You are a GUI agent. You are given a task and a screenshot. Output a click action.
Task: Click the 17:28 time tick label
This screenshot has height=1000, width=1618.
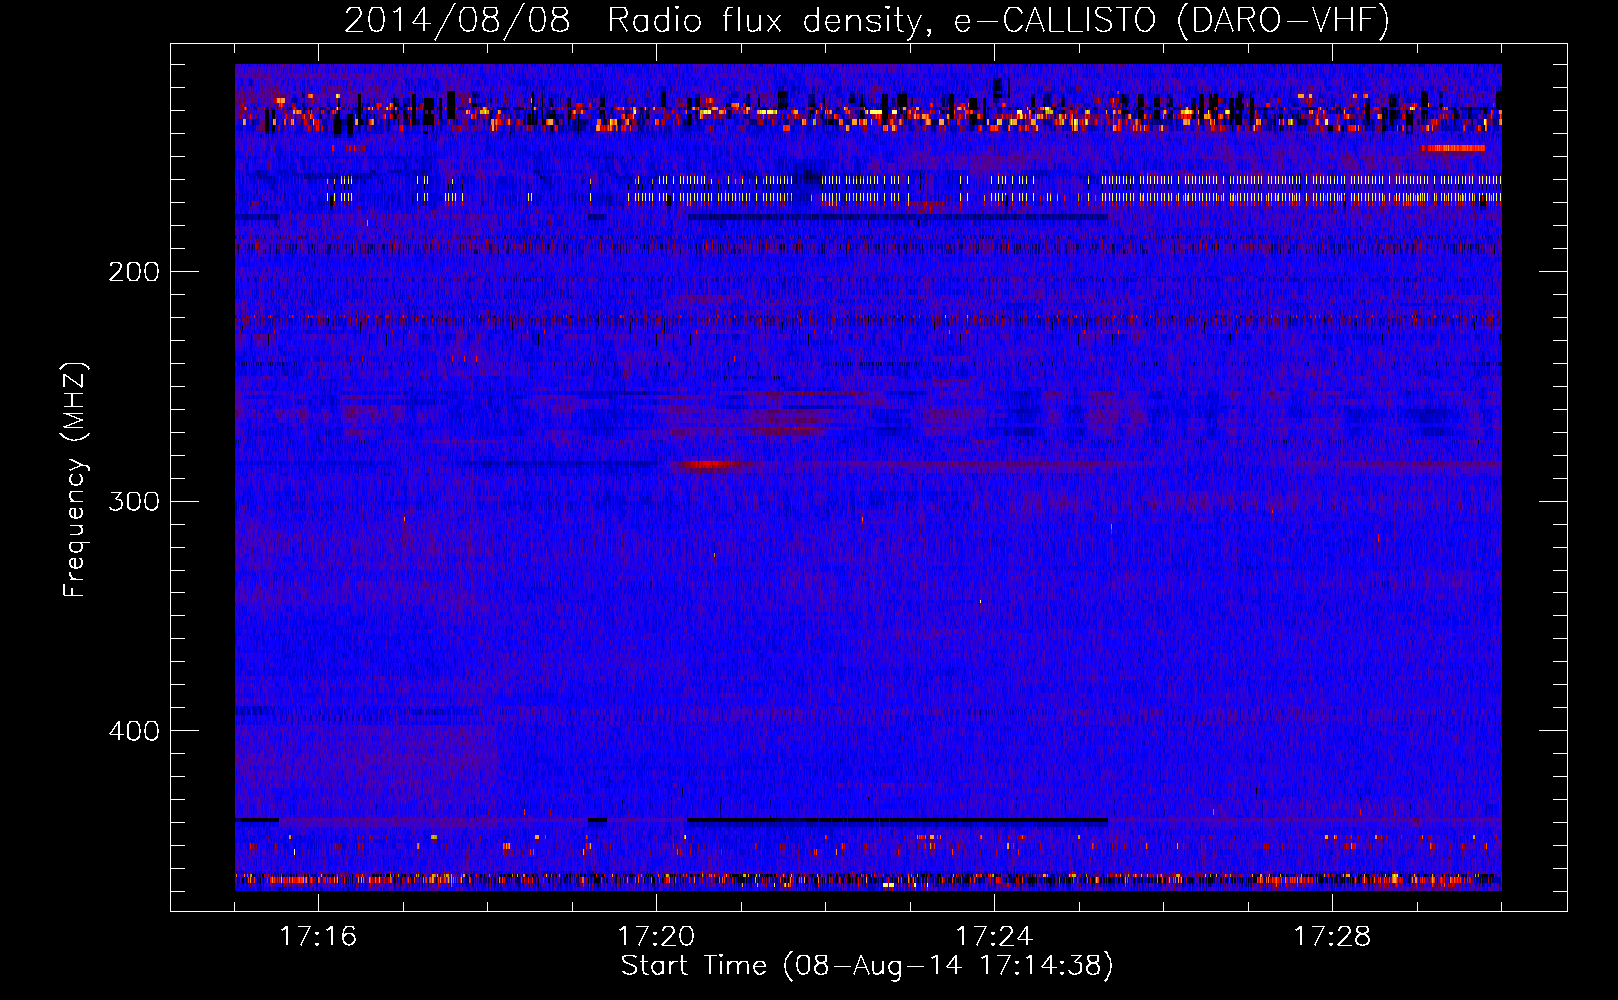(x=1332, y=937)
